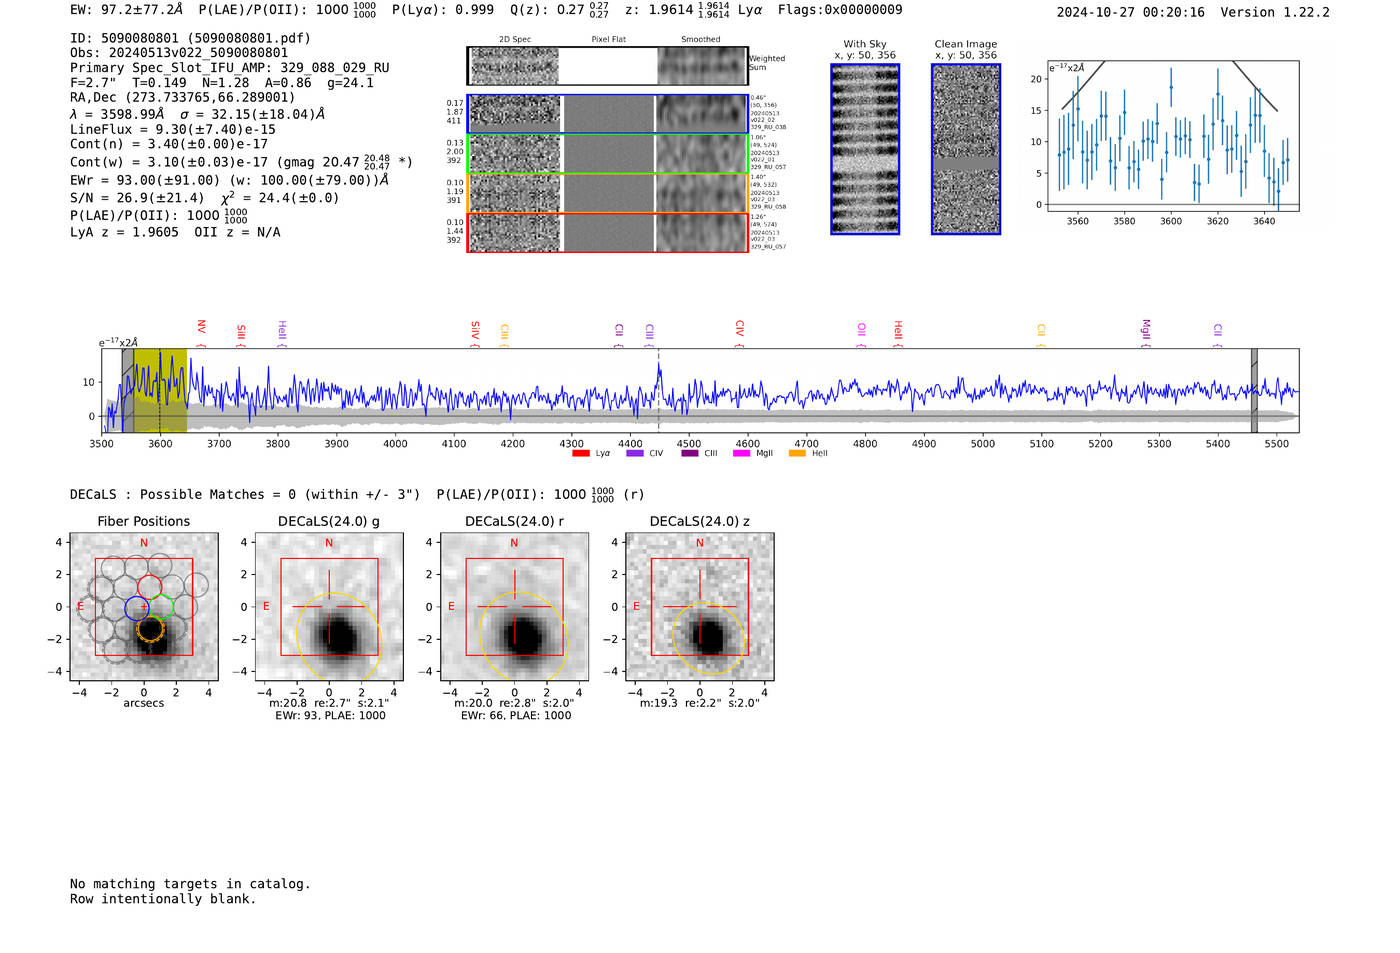Click the purple CIV legend swatch
This screenshot has width=1400, height=953.
coord(634,454)
